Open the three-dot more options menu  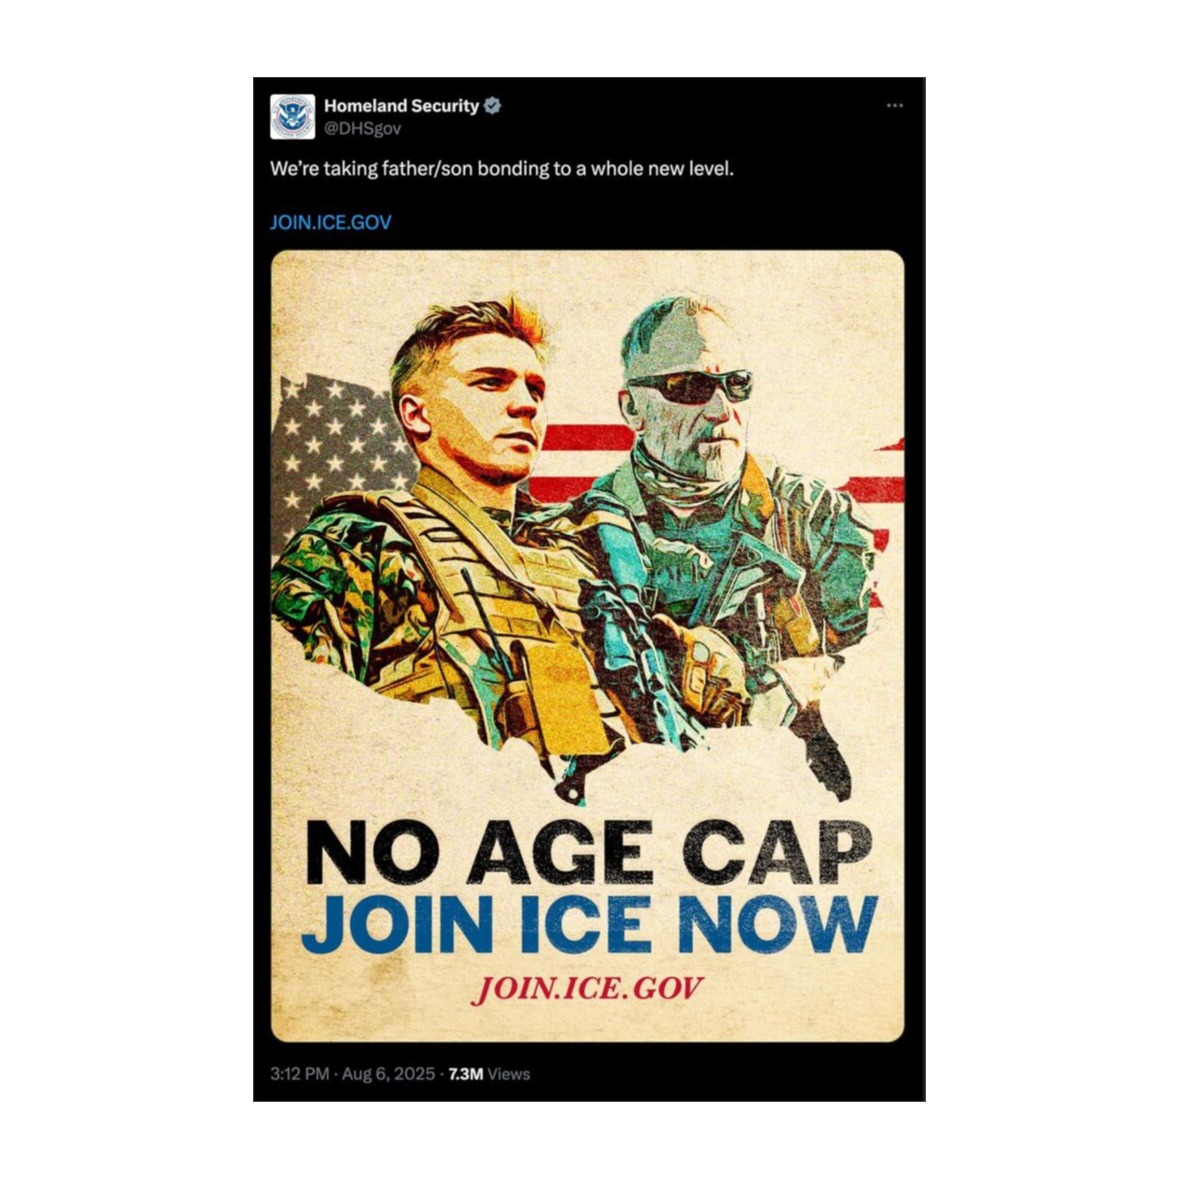tap(894, 106)
